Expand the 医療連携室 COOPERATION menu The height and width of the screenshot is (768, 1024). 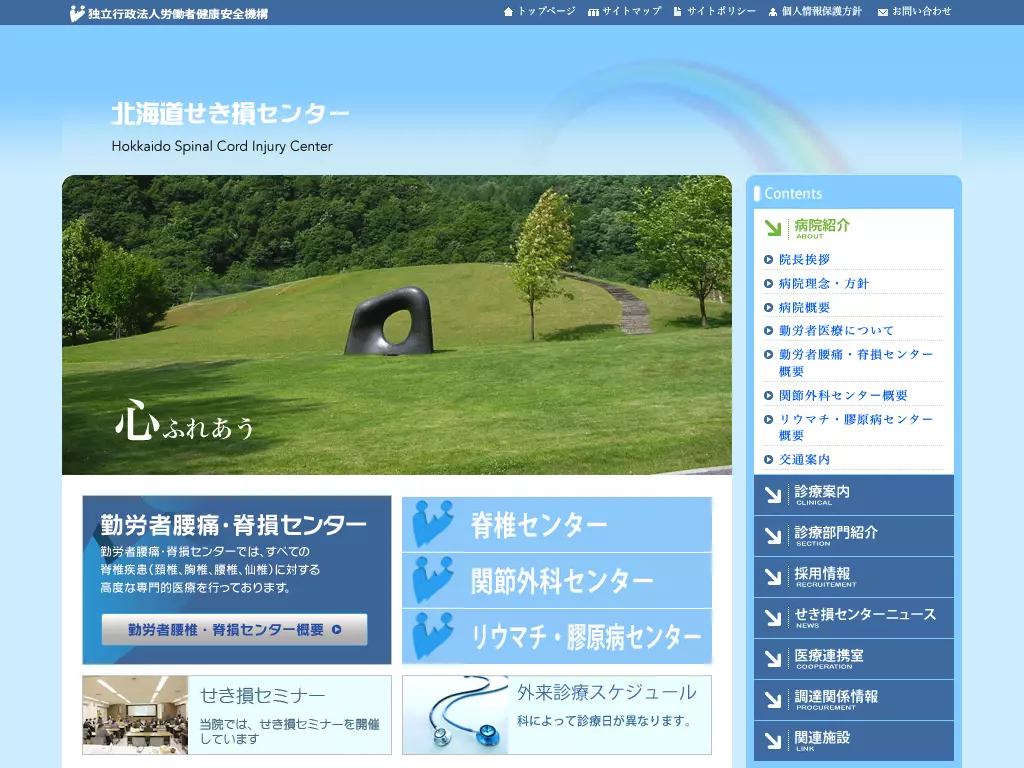tap(854, 659)
